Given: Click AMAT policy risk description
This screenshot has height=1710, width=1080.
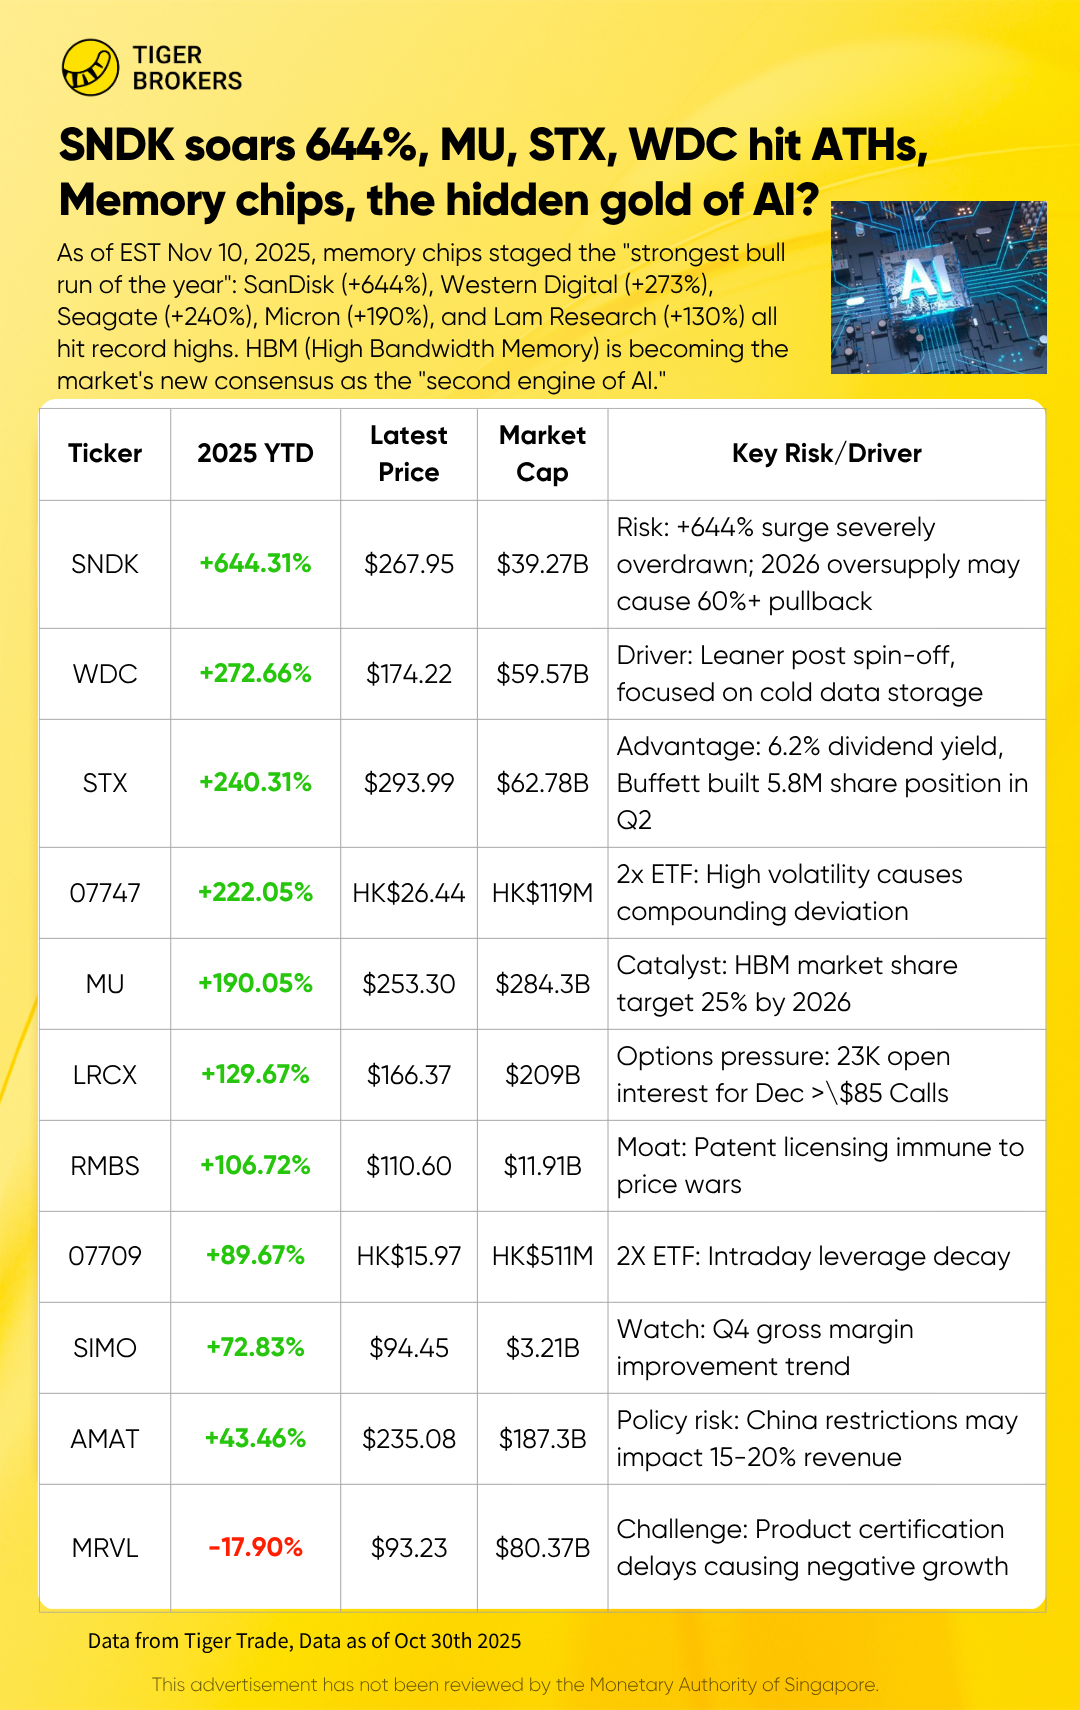Looking at the screenshot, I should [817, 1439].
